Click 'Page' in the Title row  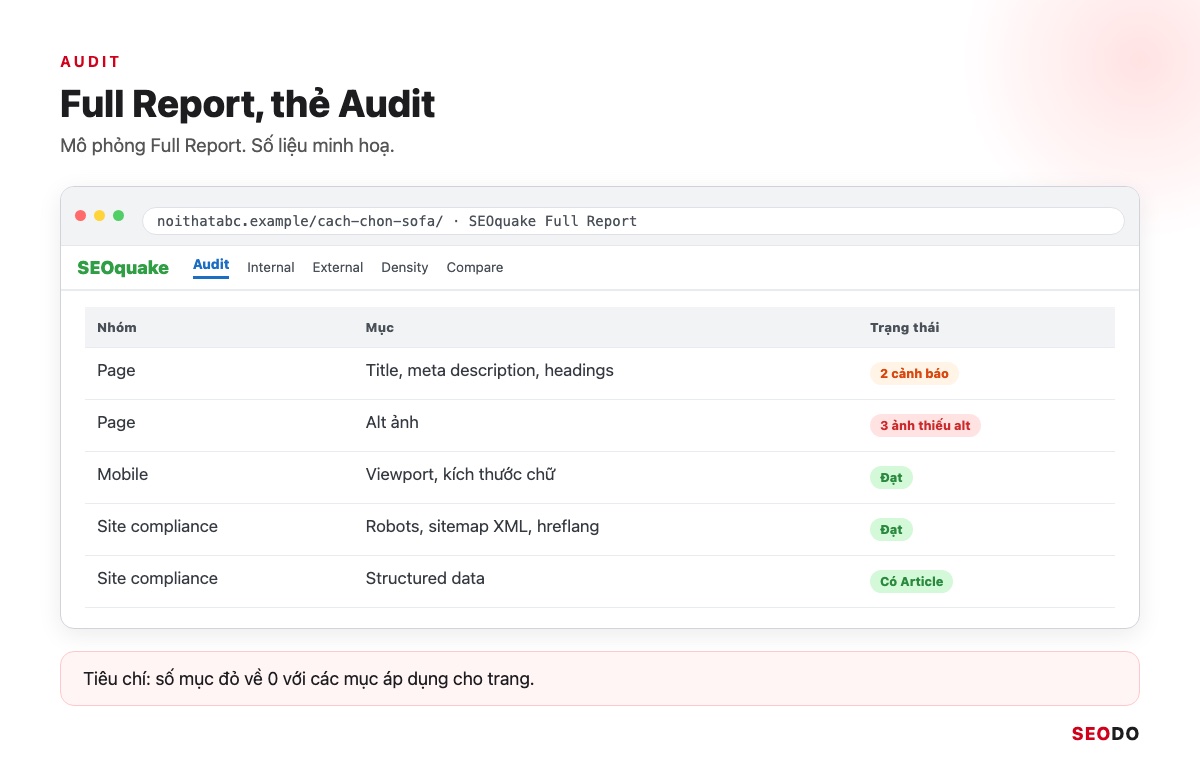click(116, 370)
